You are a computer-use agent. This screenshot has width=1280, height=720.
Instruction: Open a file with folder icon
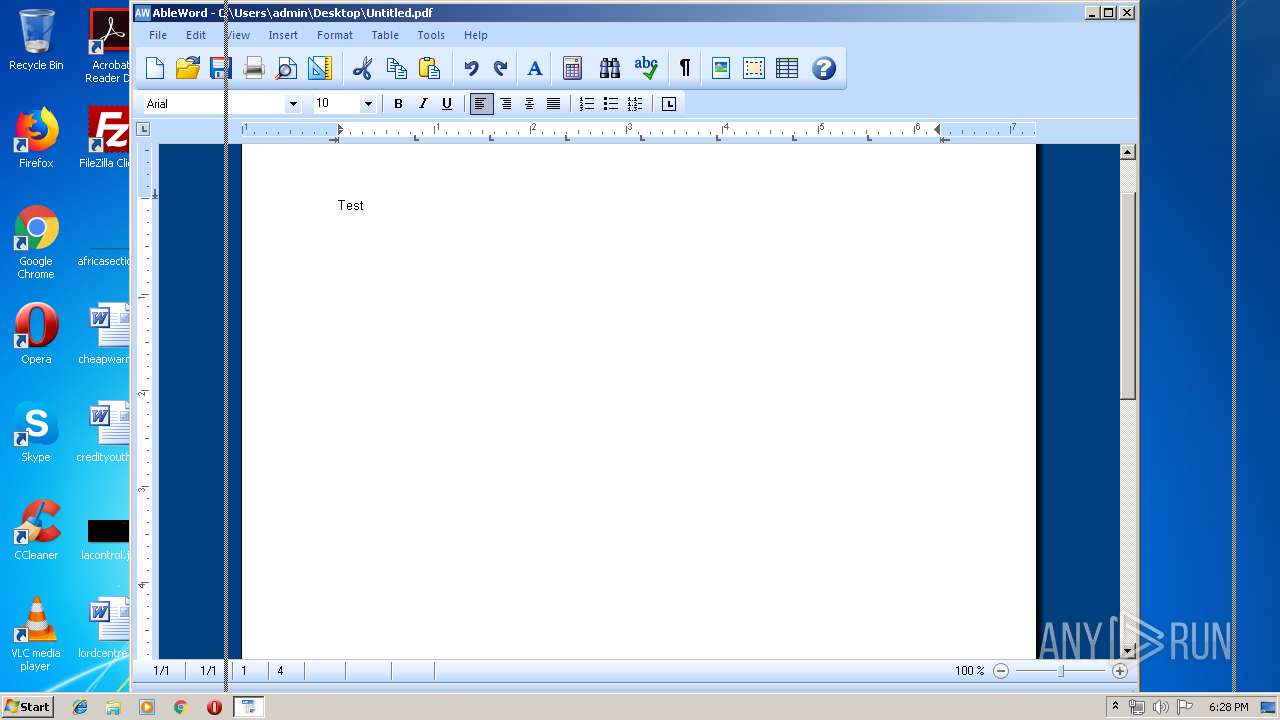point(187,68)
